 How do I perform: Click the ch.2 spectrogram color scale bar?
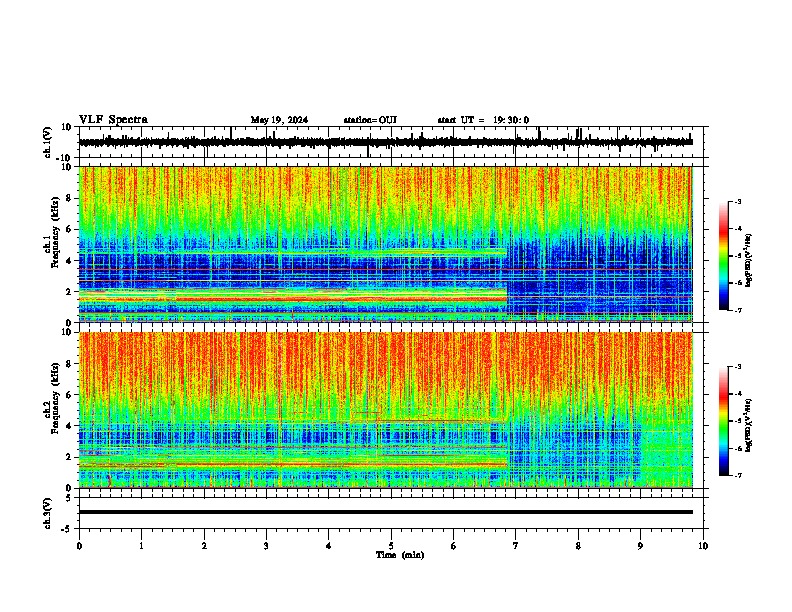(x=724, y=421)
